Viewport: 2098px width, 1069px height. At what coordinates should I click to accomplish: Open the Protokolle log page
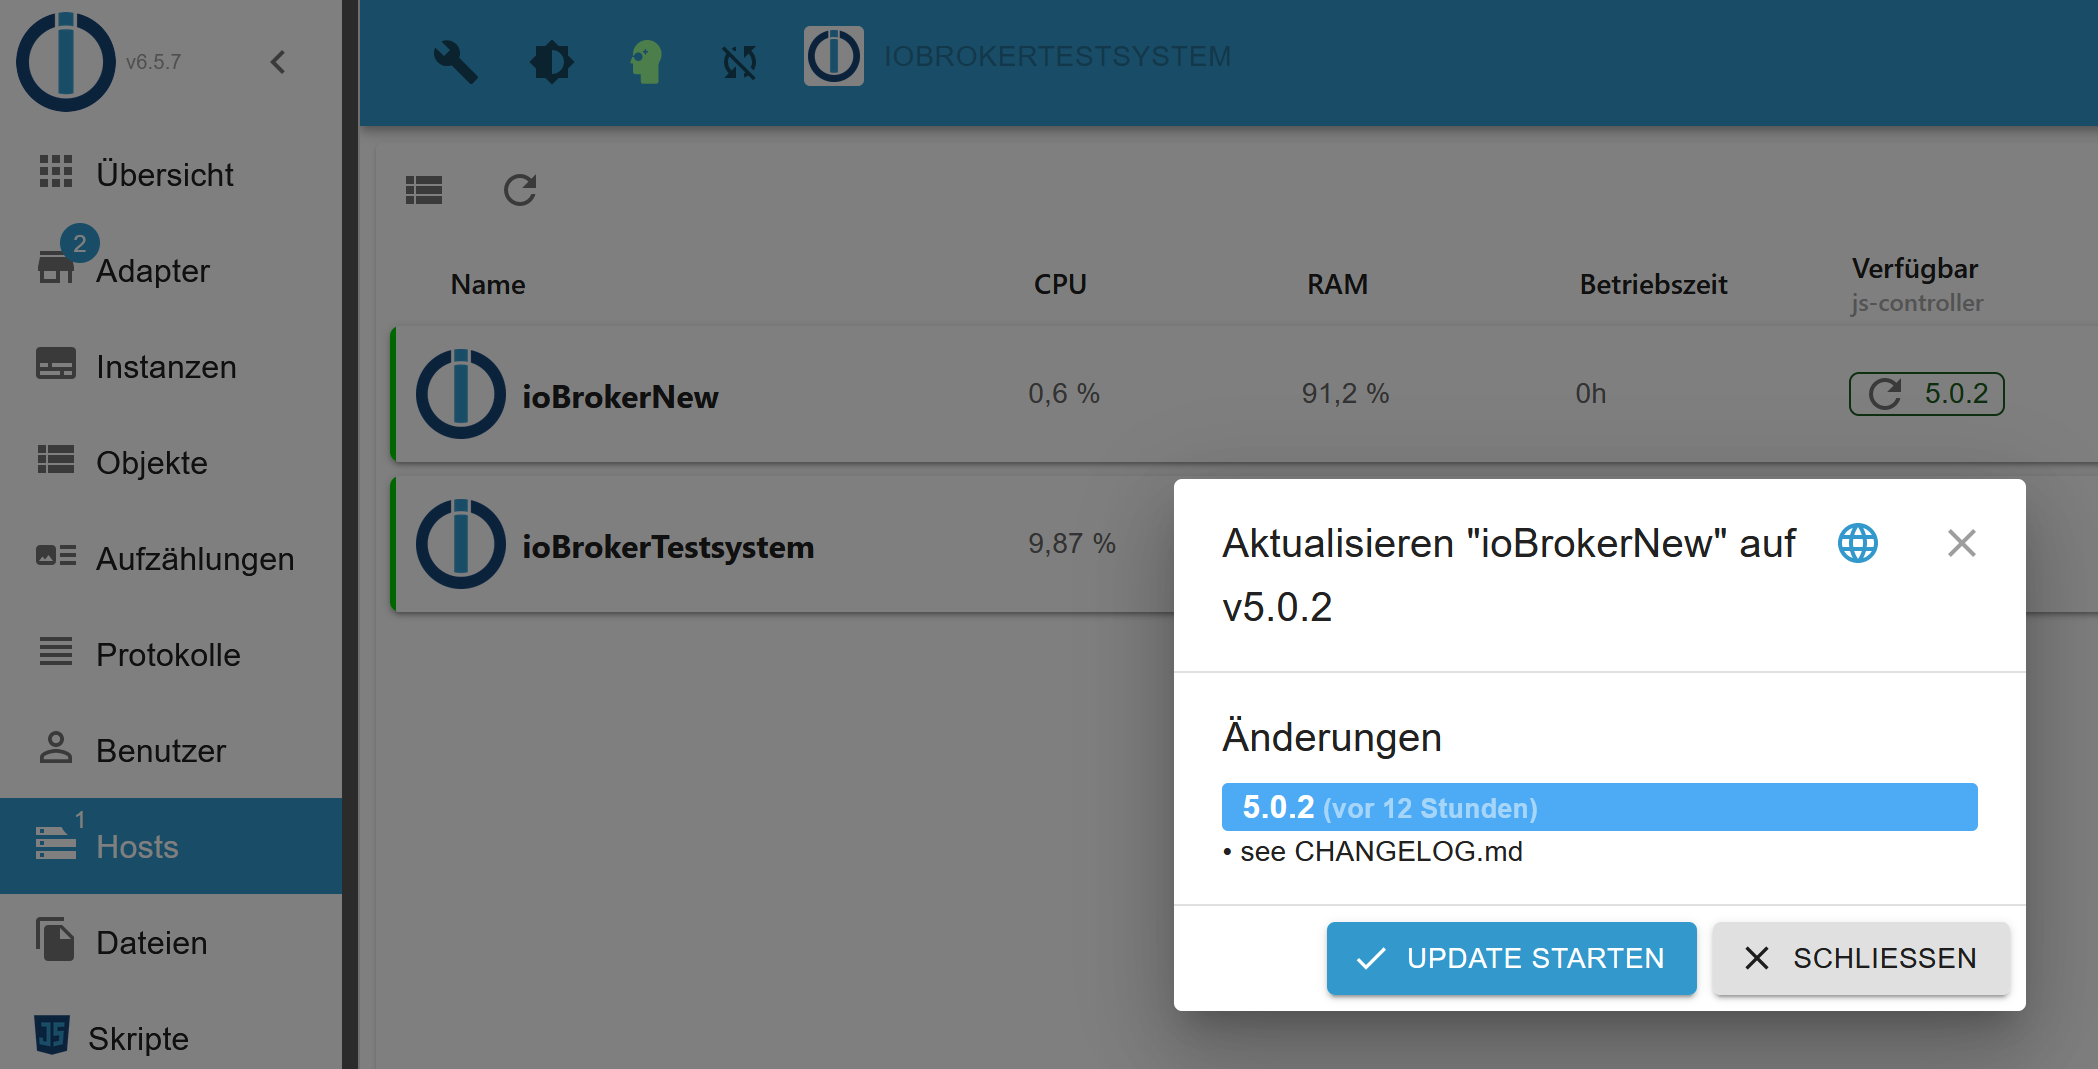[x=168, y=654]
